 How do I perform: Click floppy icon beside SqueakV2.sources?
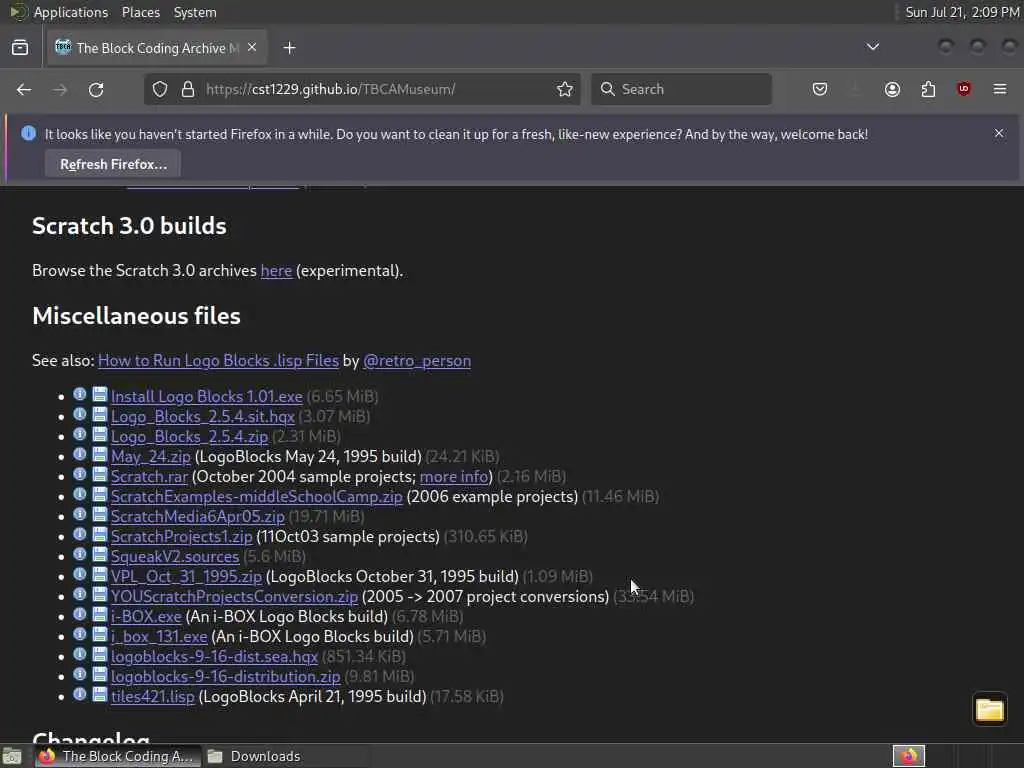pos(99,554)
